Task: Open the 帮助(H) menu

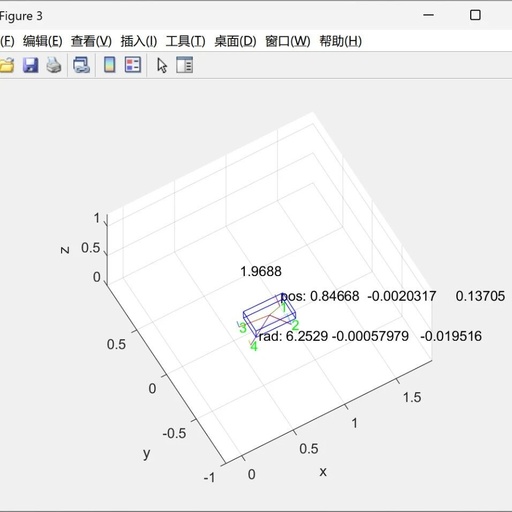Action: [x=340, y=41]
